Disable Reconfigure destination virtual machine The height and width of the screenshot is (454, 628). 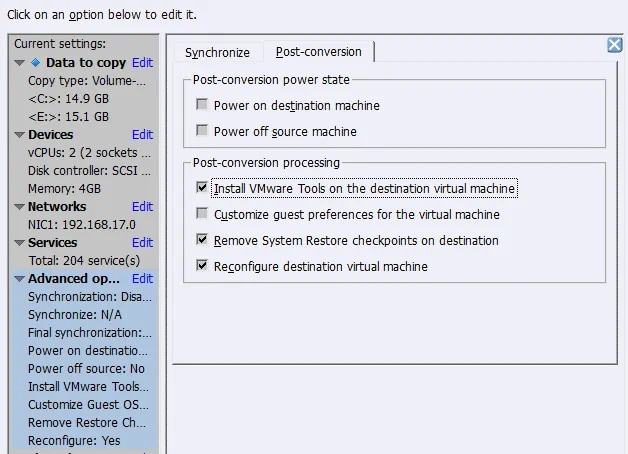pyautogui.click(x=203, y=266)
